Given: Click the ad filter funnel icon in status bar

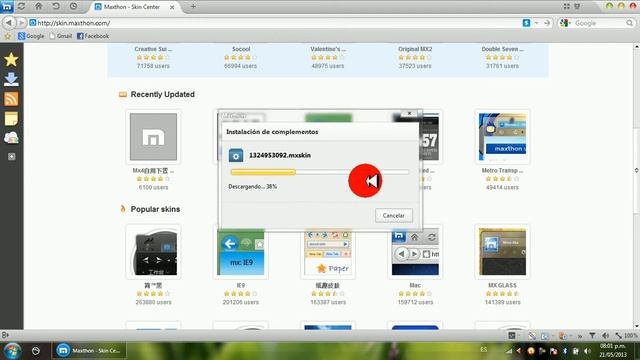Looking at the screenshot, I should point(592,336).
